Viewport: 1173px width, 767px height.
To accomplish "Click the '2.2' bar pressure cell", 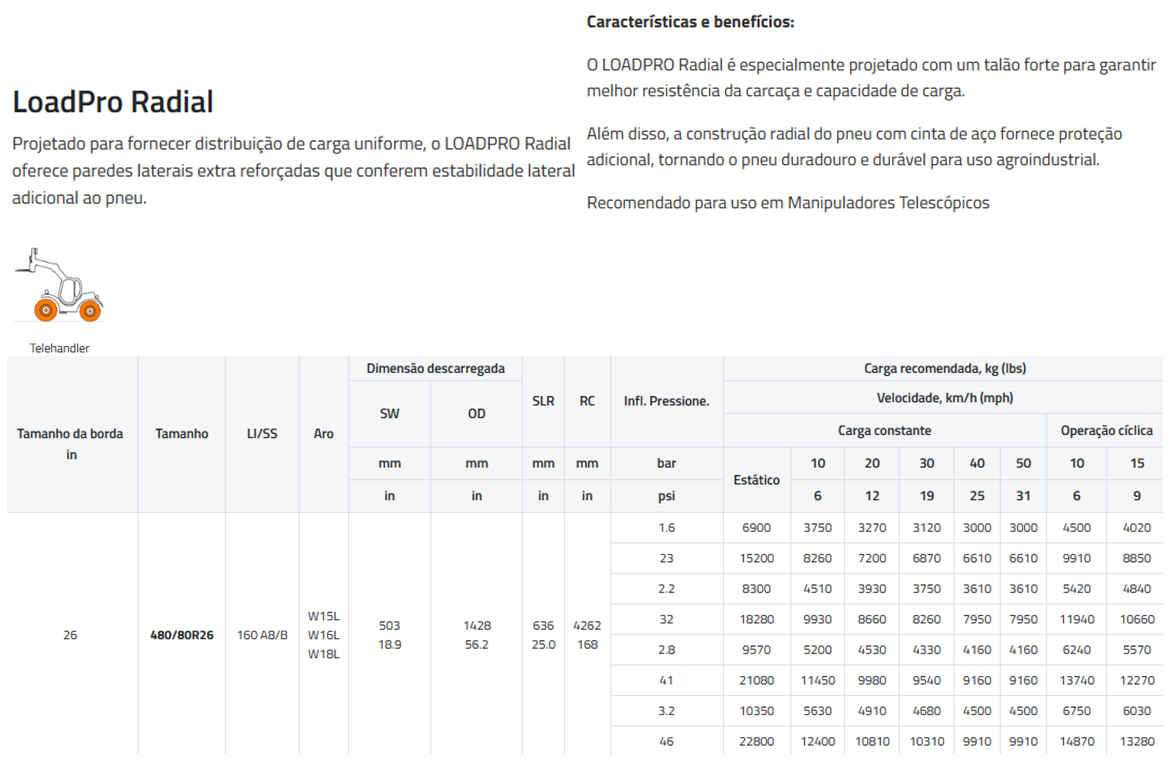I will [667, 589].
